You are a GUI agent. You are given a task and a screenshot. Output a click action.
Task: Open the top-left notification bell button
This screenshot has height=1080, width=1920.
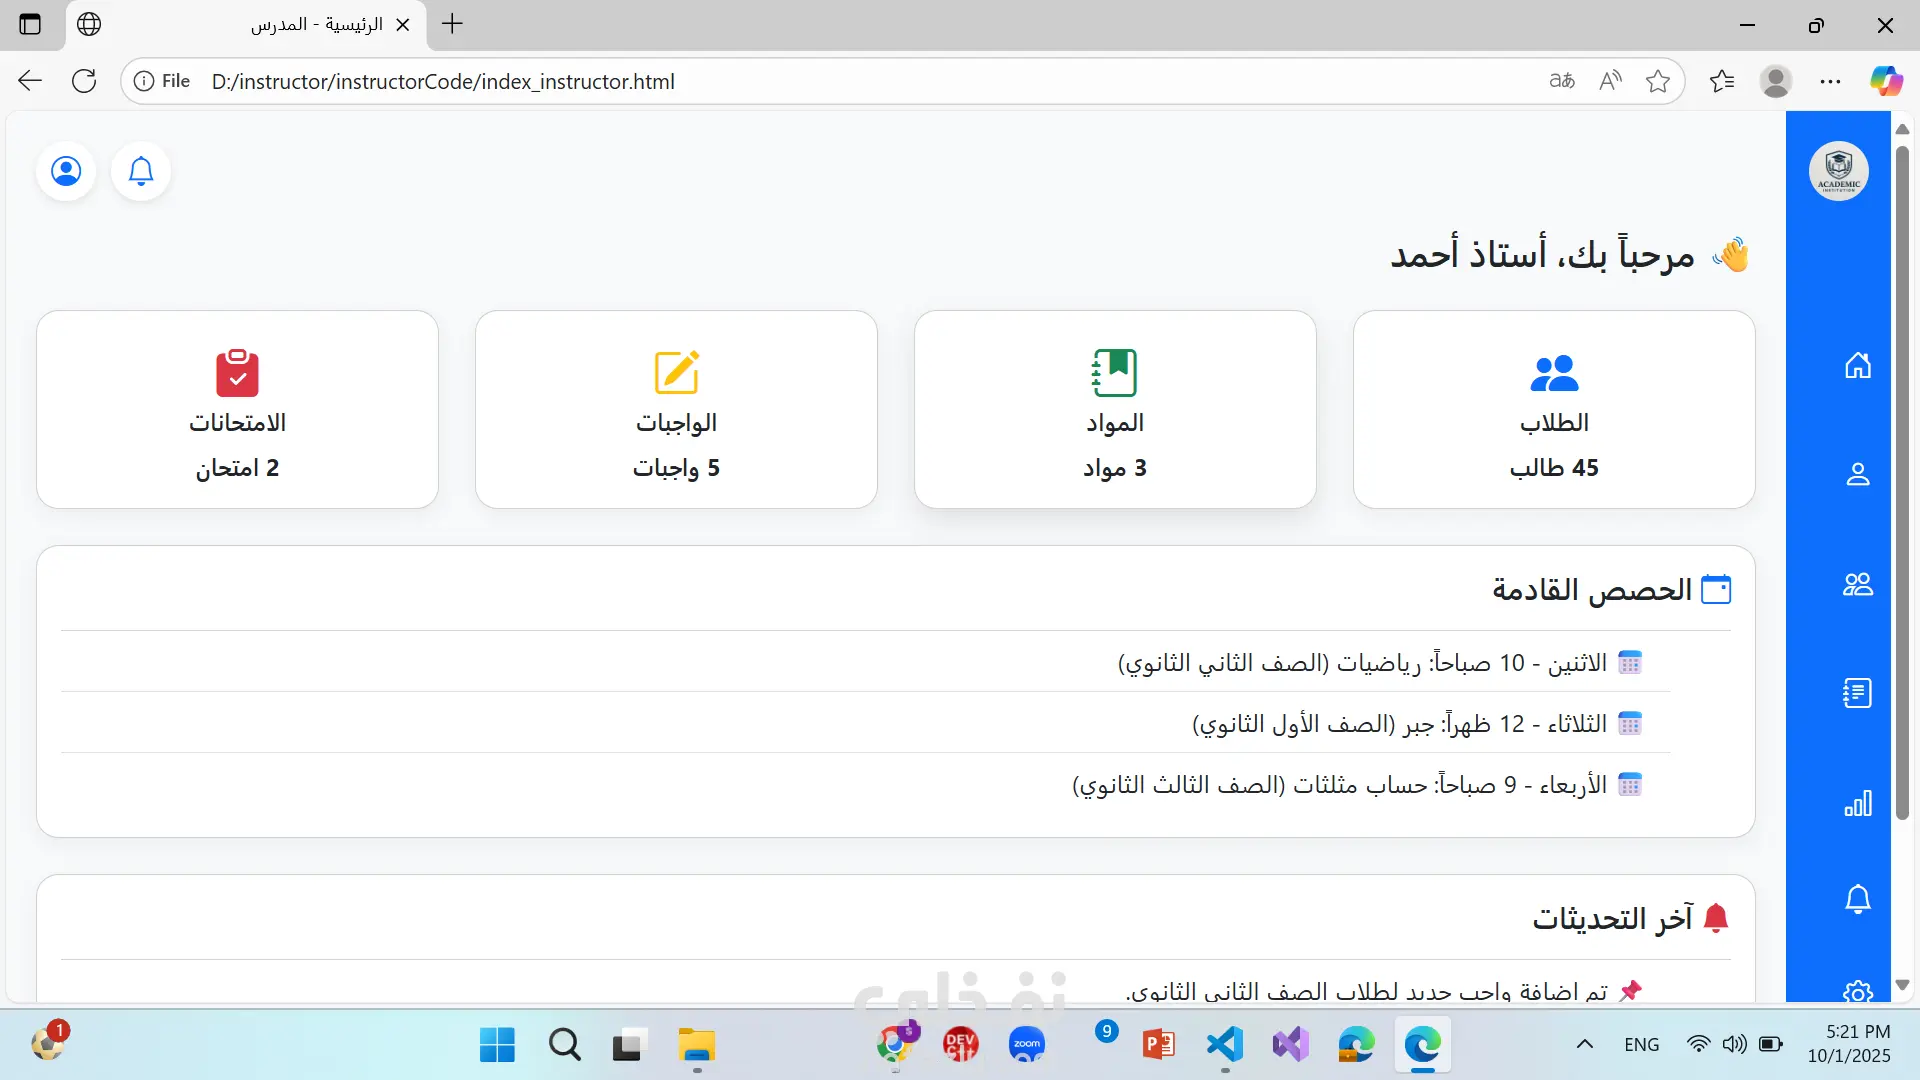click(x=141, y=171)
